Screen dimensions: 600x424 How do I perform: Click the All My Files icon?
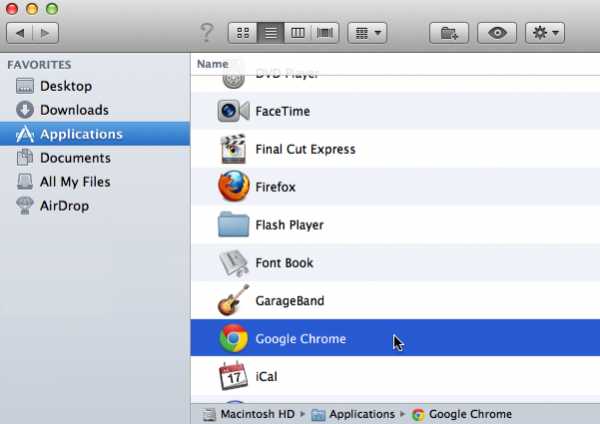click(x=25, y=182)
